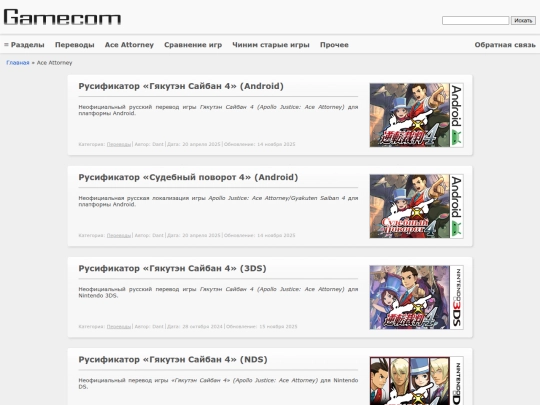Open the Гякутэн Сайбан 4 Android cover thumbnail

click(416, 115)
